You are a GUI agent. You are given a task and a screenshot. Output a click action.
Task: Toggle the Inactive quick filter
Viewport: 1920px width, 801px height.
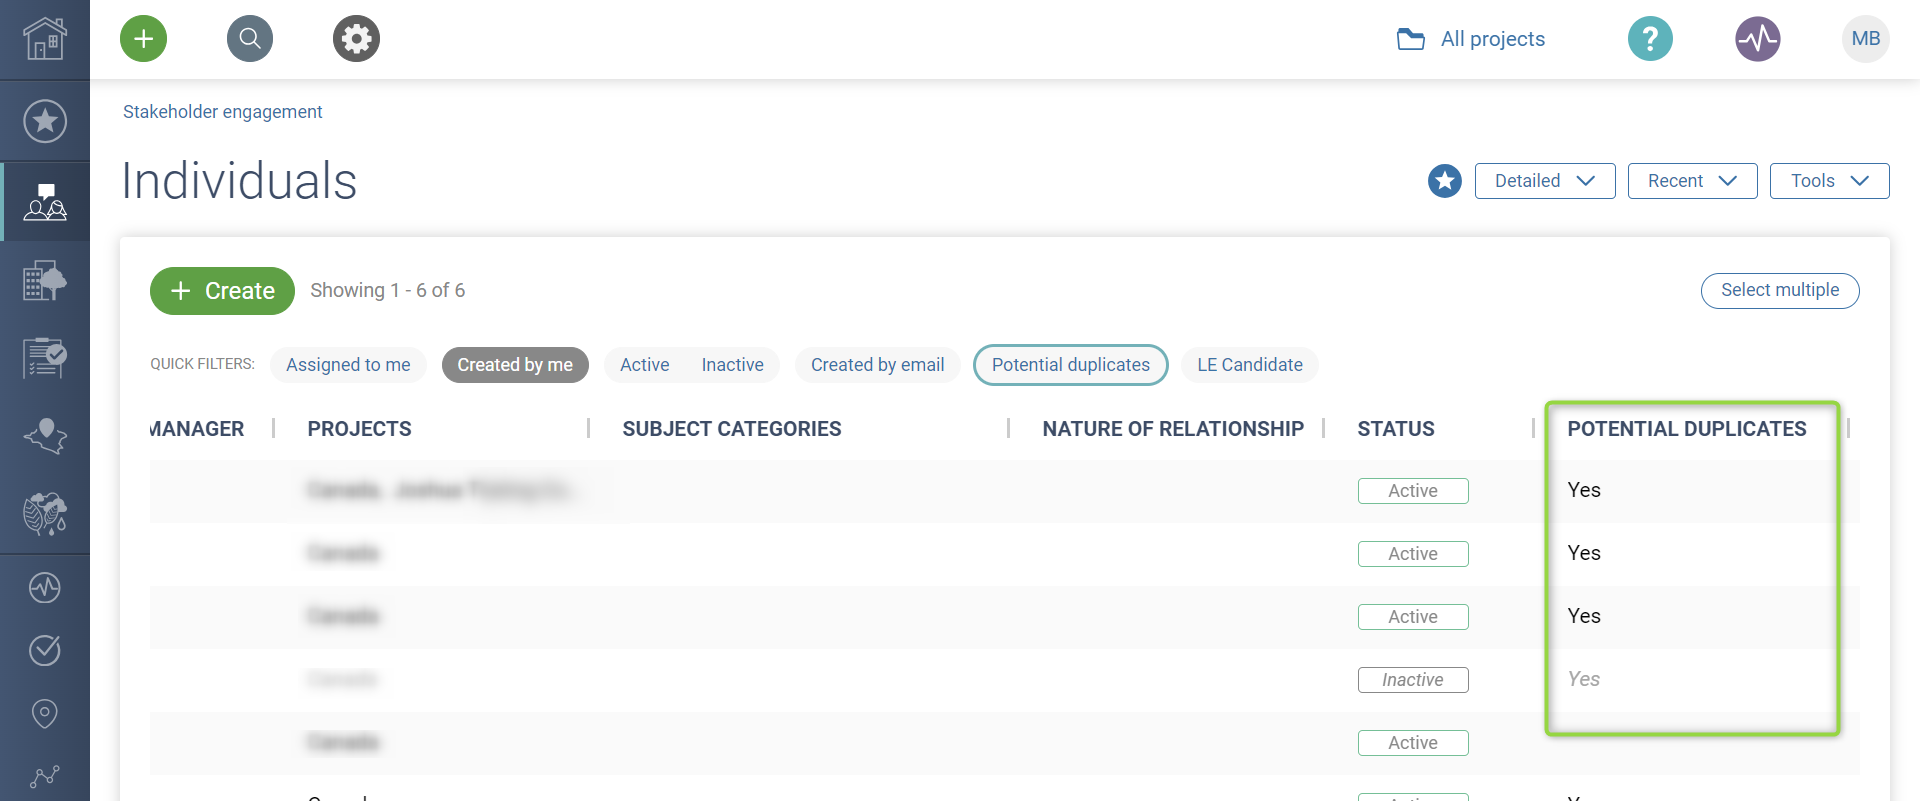click(x=732, y=365)
